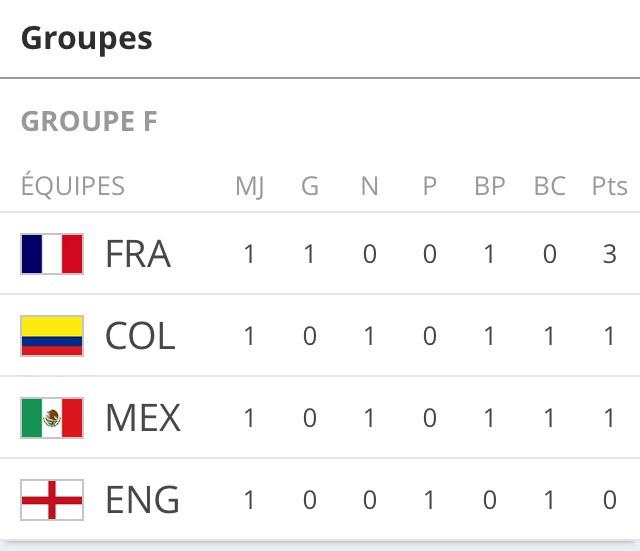
Task: Click the ÉQUIPES column header
Action: [73, 186]
